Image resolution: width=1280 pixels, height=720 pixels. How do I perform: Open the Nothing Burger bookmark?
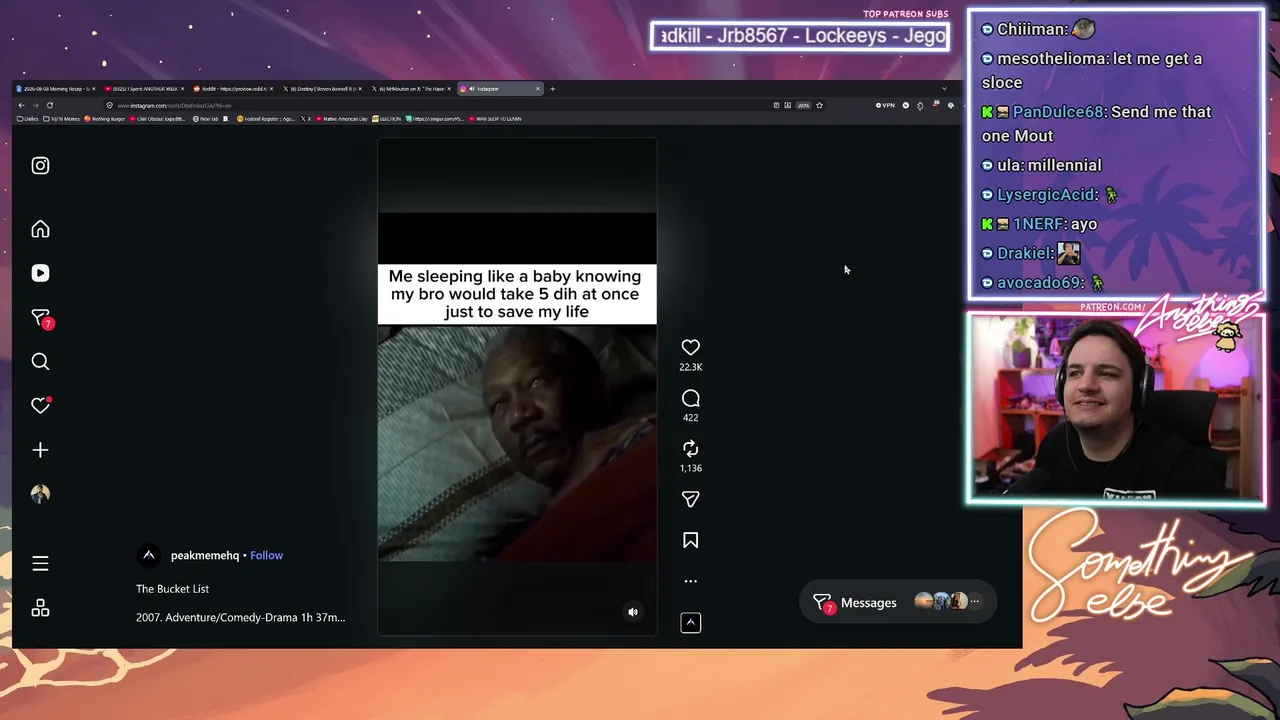[104, 119]
